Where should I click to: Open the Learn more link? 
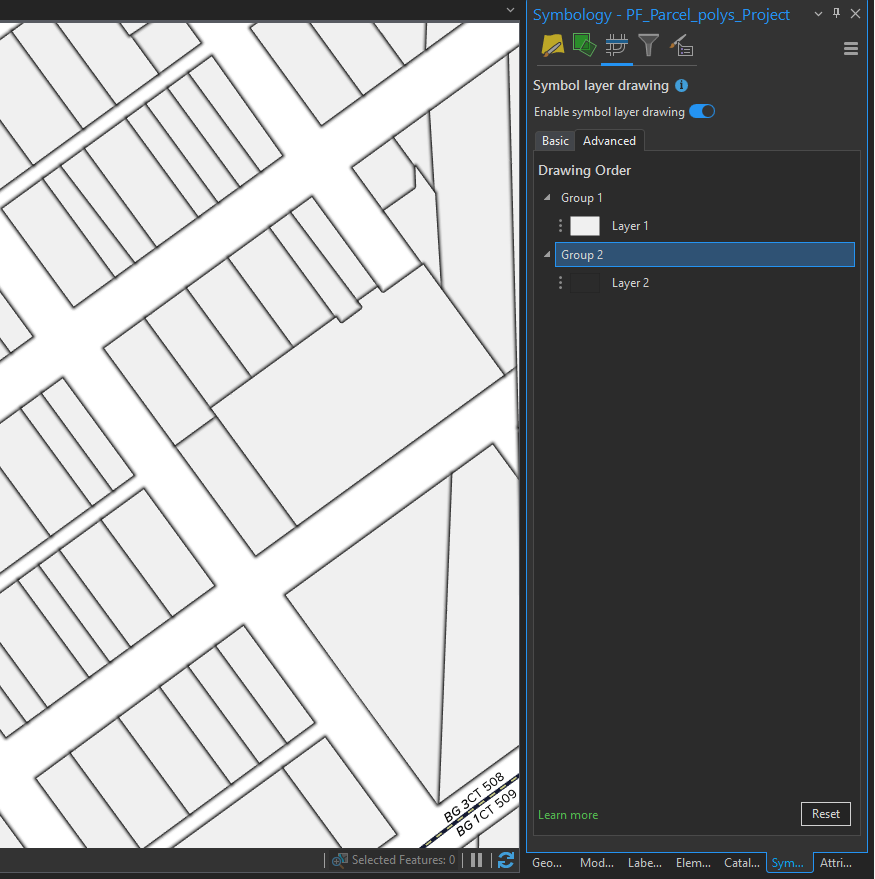pyautogui.click(x=568, y=814)
